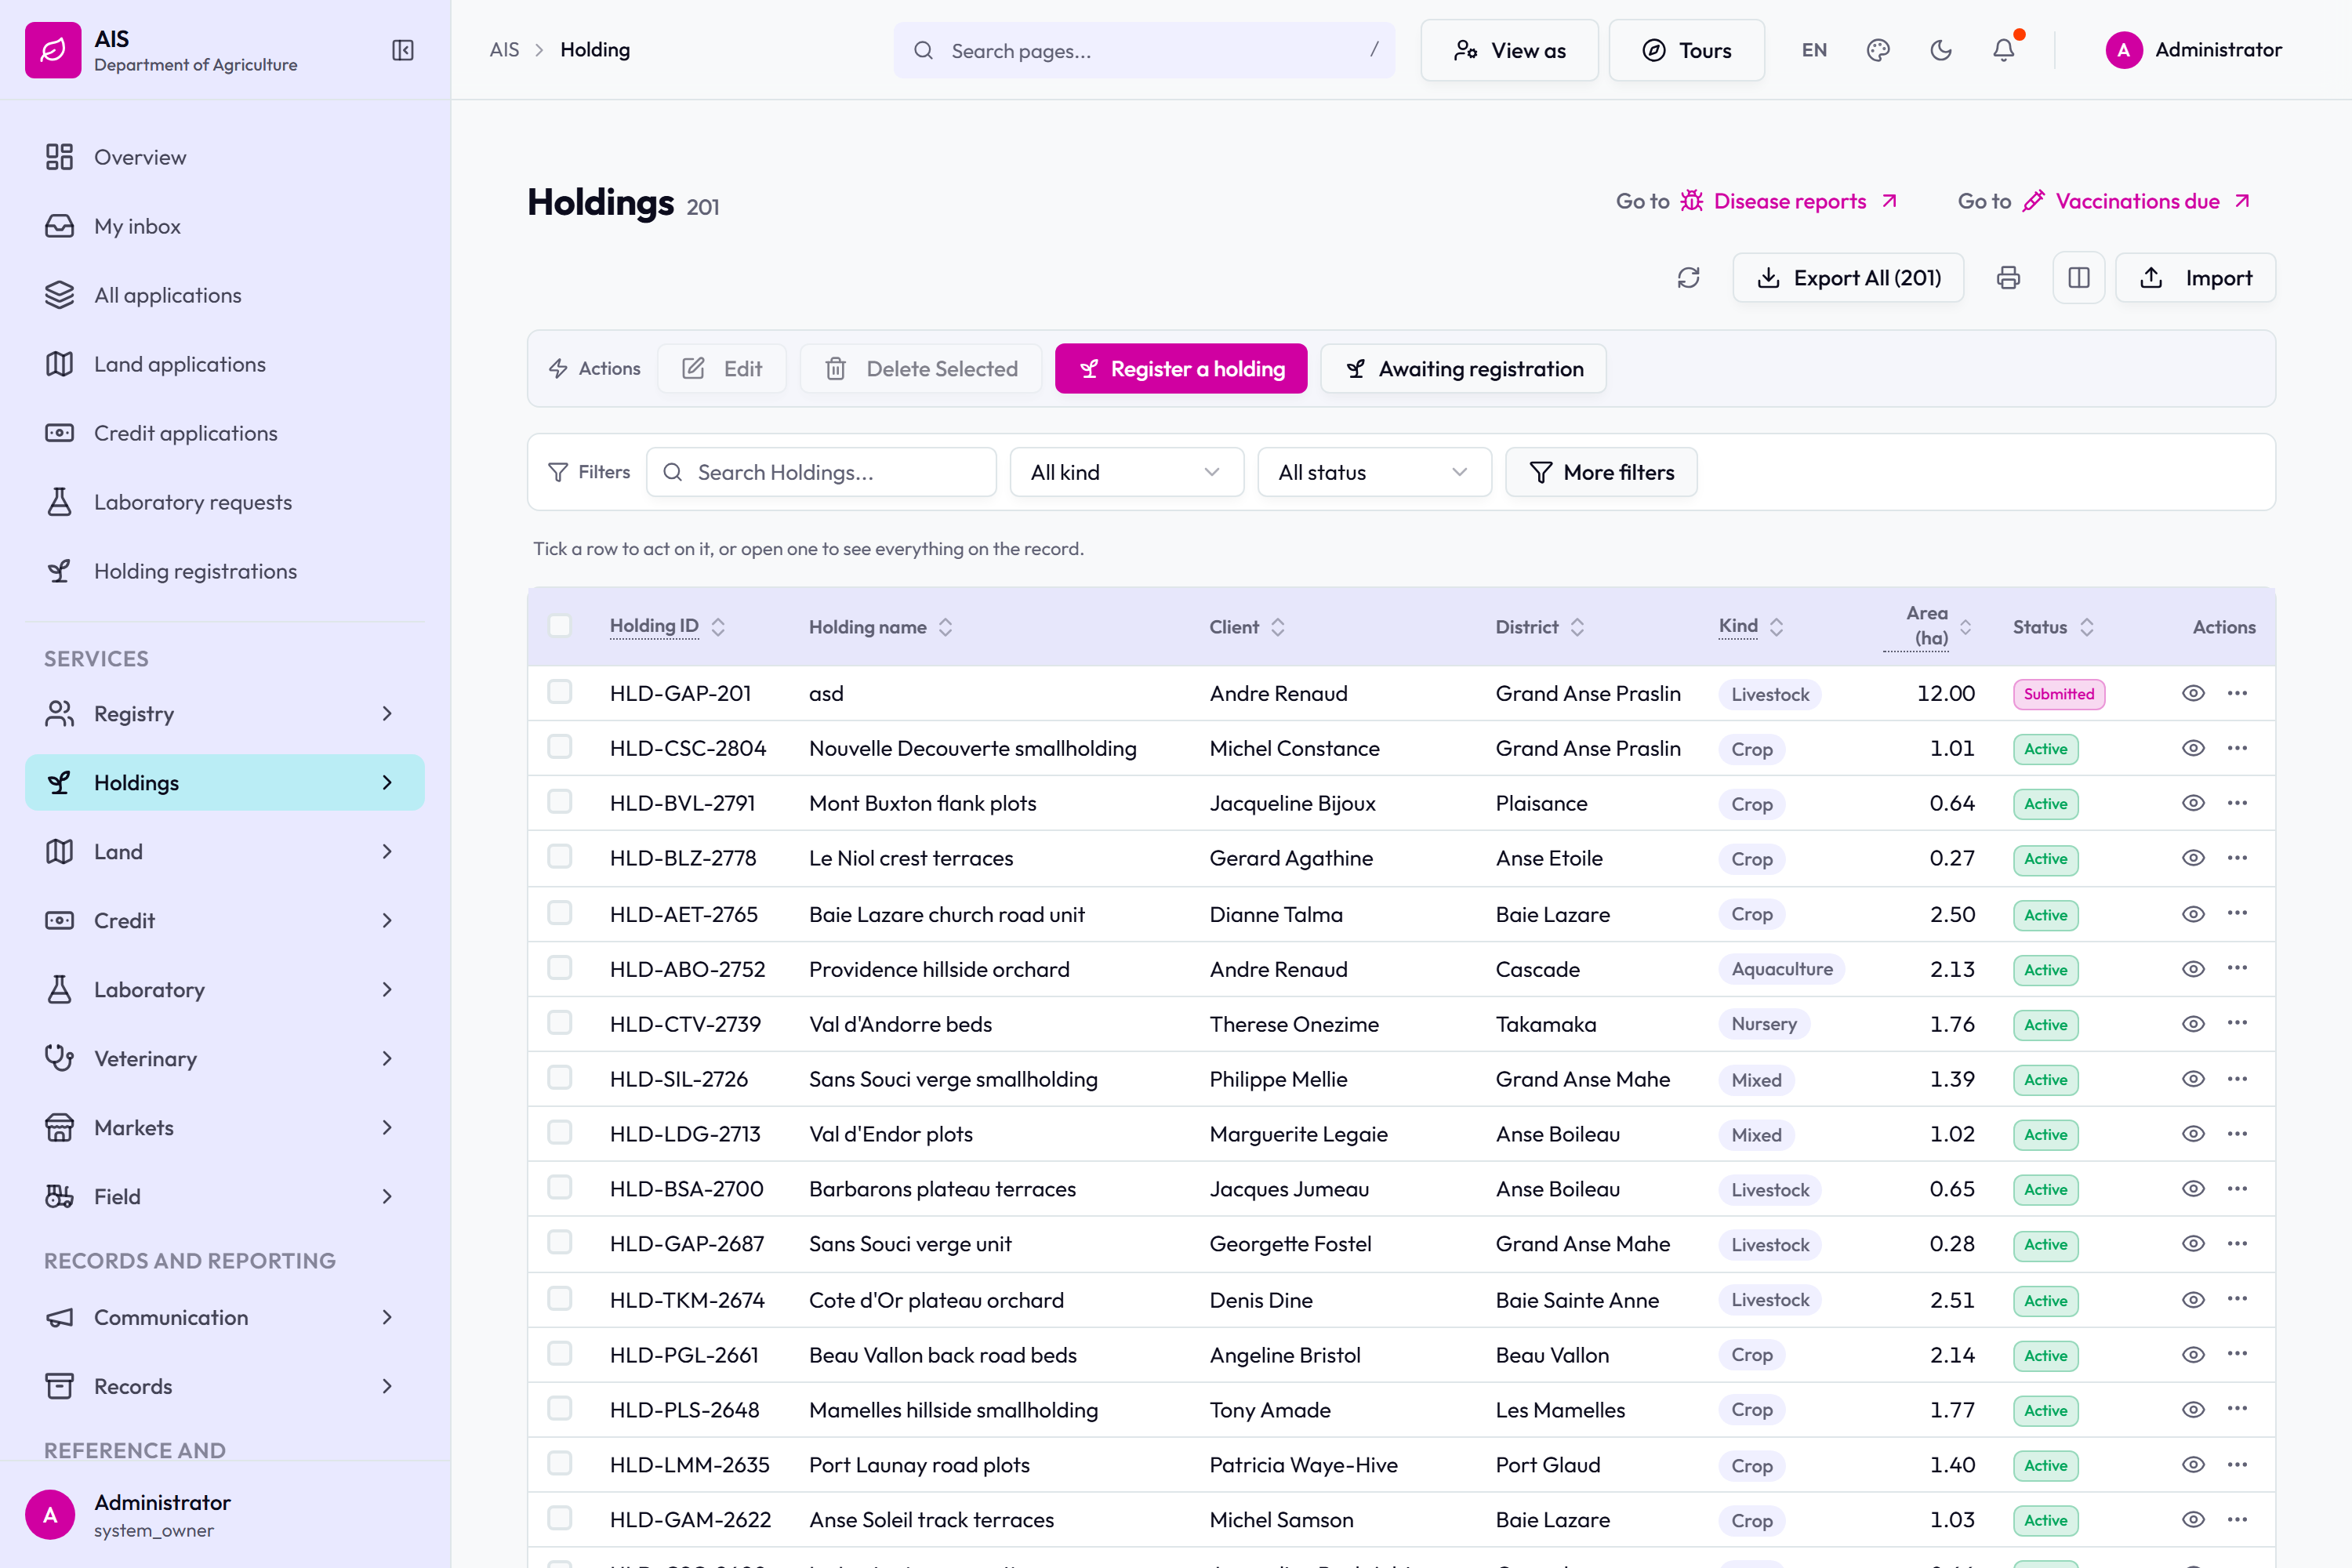Expand the Registry sidebar section
2352x1568 pixels.
225,714
